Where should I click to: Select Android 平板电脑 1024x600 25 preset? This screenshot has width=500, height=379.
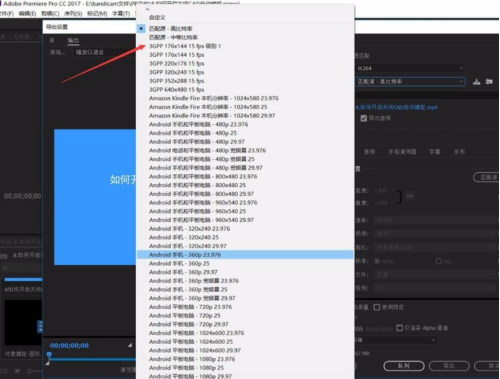tap(245, 342)
